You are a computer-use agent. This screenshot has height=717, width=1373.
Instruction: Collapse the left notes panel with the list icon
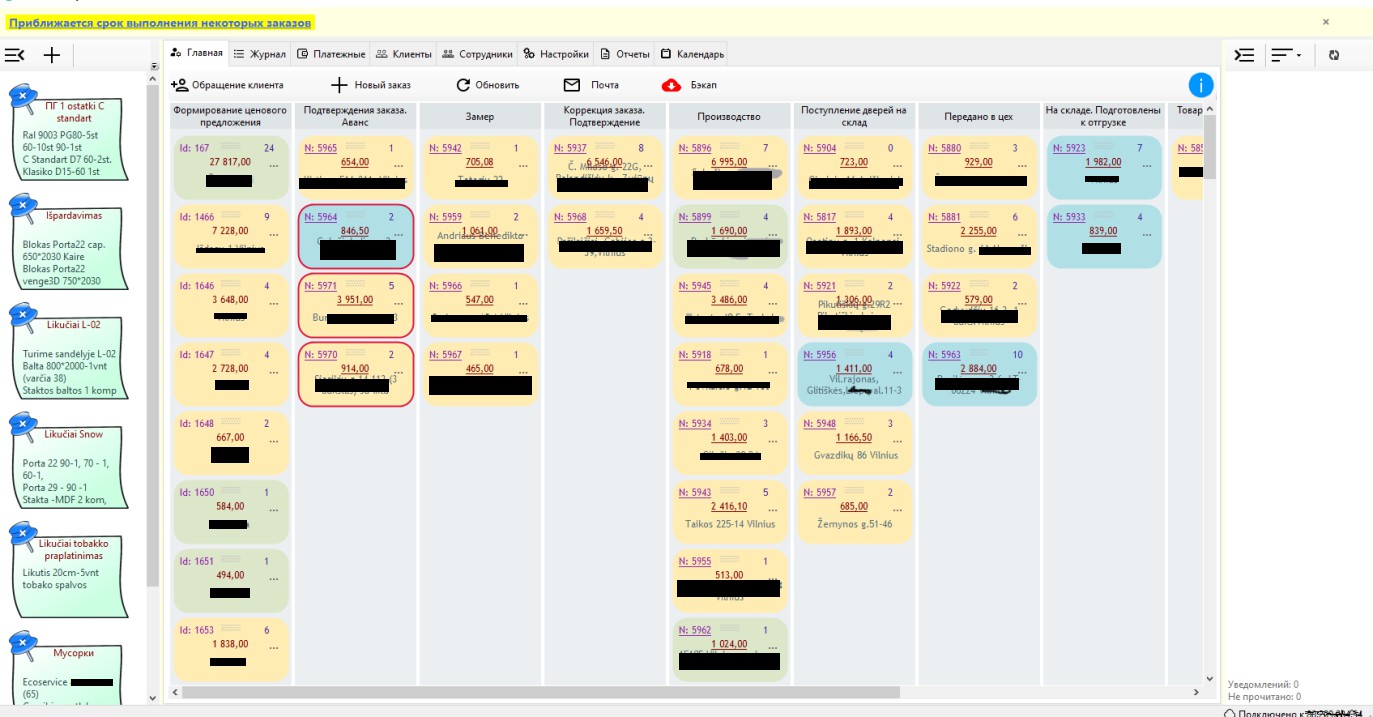[15, 55]
